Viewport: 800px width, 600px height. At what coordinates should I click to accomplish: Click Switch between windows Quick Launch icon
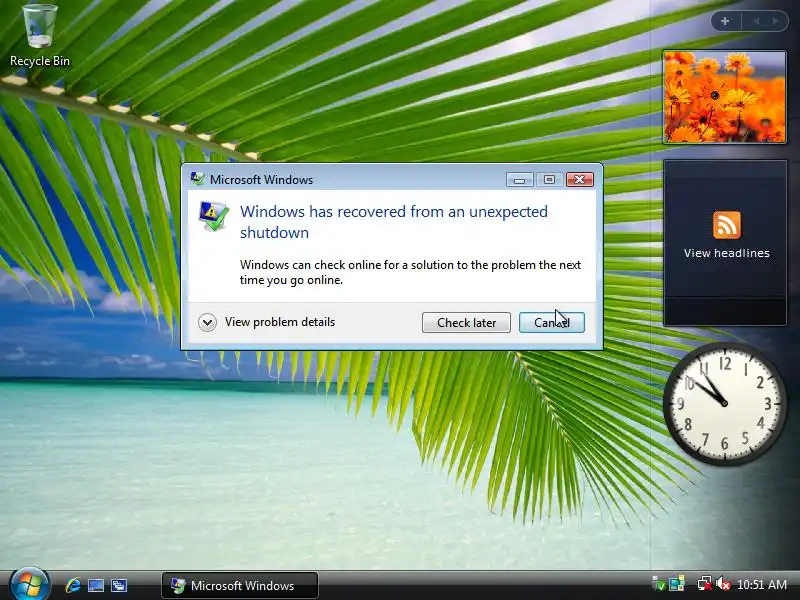click(119, 585)
